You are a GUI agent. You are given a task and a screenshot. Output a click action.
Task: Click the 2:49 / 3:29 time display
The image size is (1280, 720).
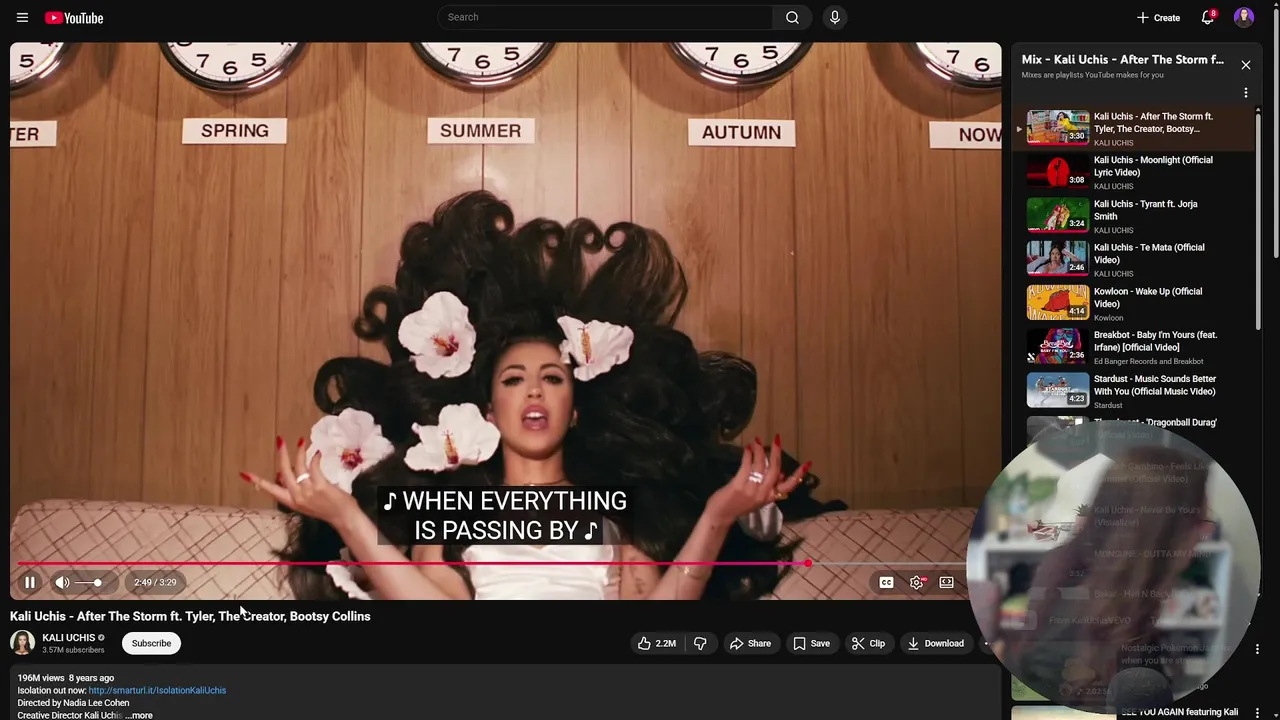[x=155, y=582]
